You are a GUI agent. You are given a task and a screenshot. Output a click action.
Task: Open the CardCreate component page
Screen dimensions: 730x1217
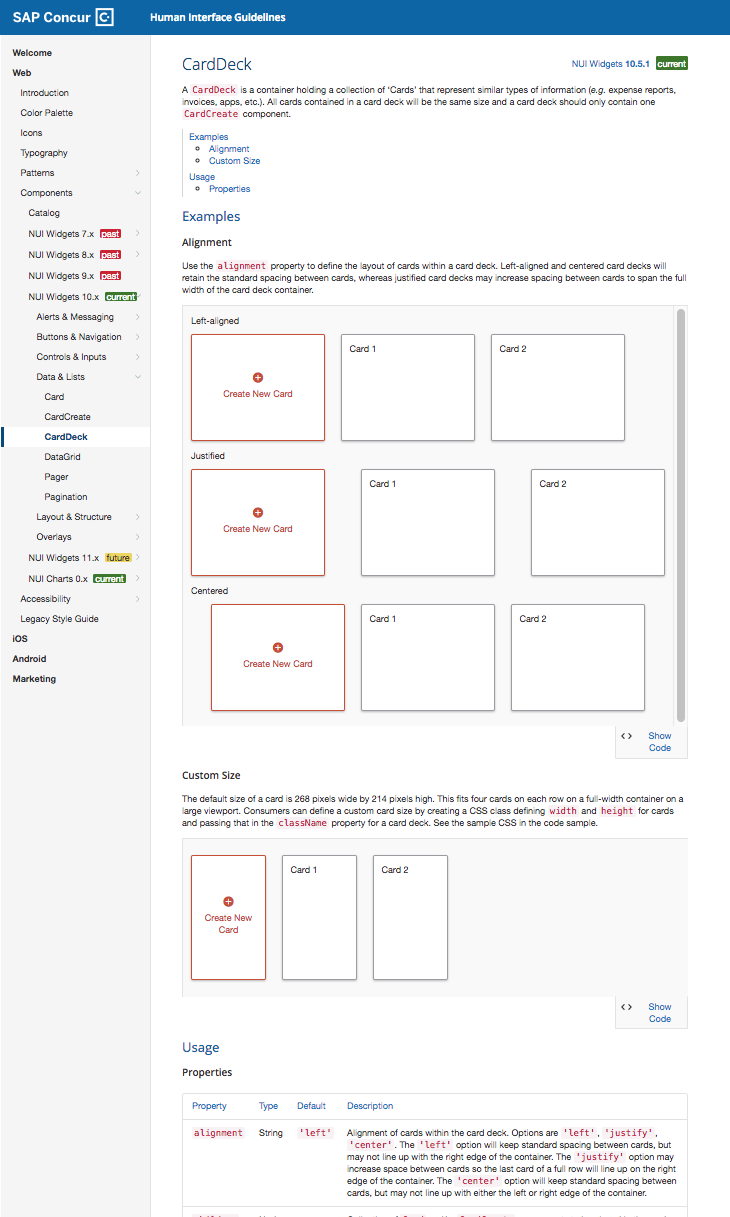[x=67, y=417]
